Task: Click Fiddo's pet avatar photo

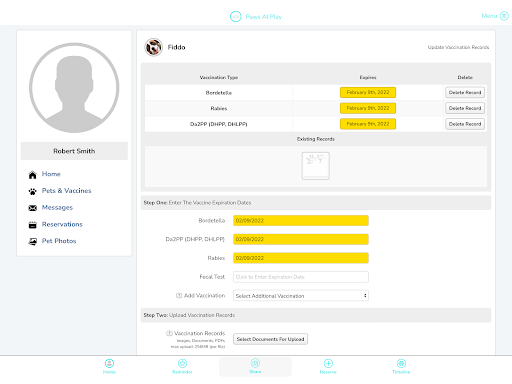Action: (154, 47)
